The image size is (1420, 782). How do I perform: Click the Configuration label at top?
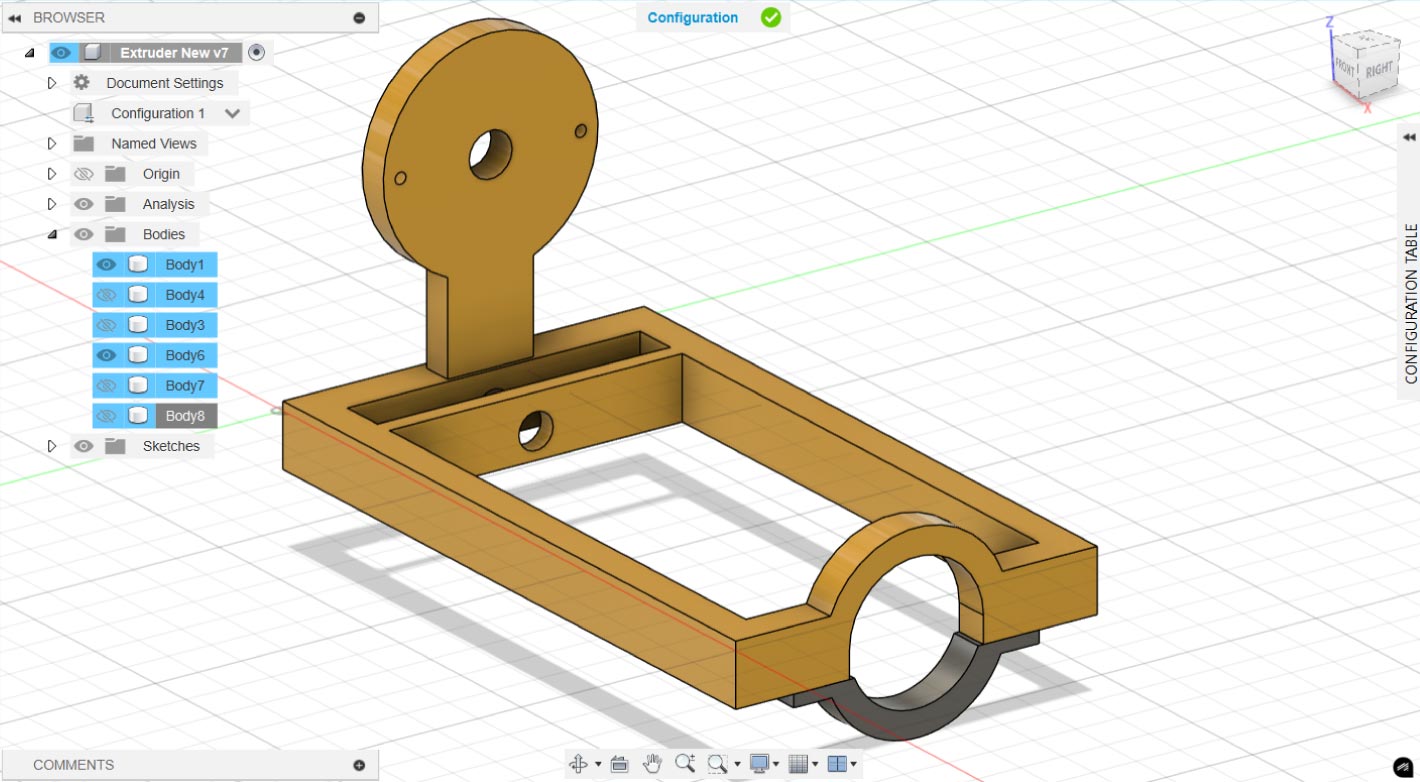coord(693,17)
